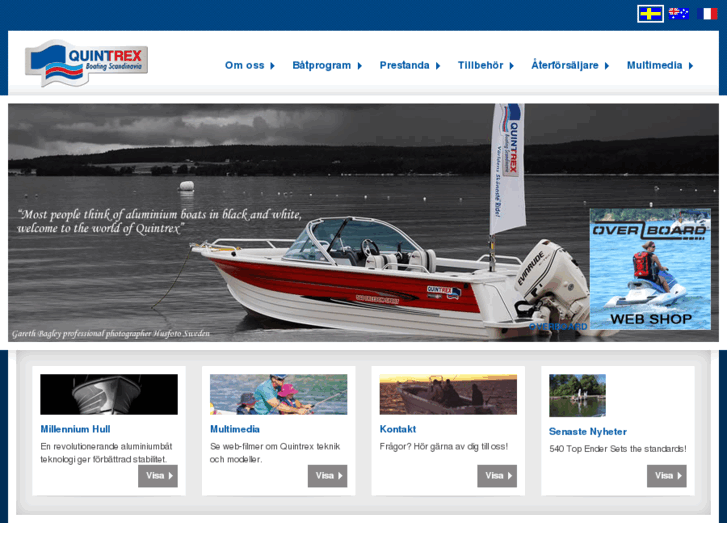Switch language with the Swedish flag
727x545 pixels.
pyautogui.click(x=650, y=14)
